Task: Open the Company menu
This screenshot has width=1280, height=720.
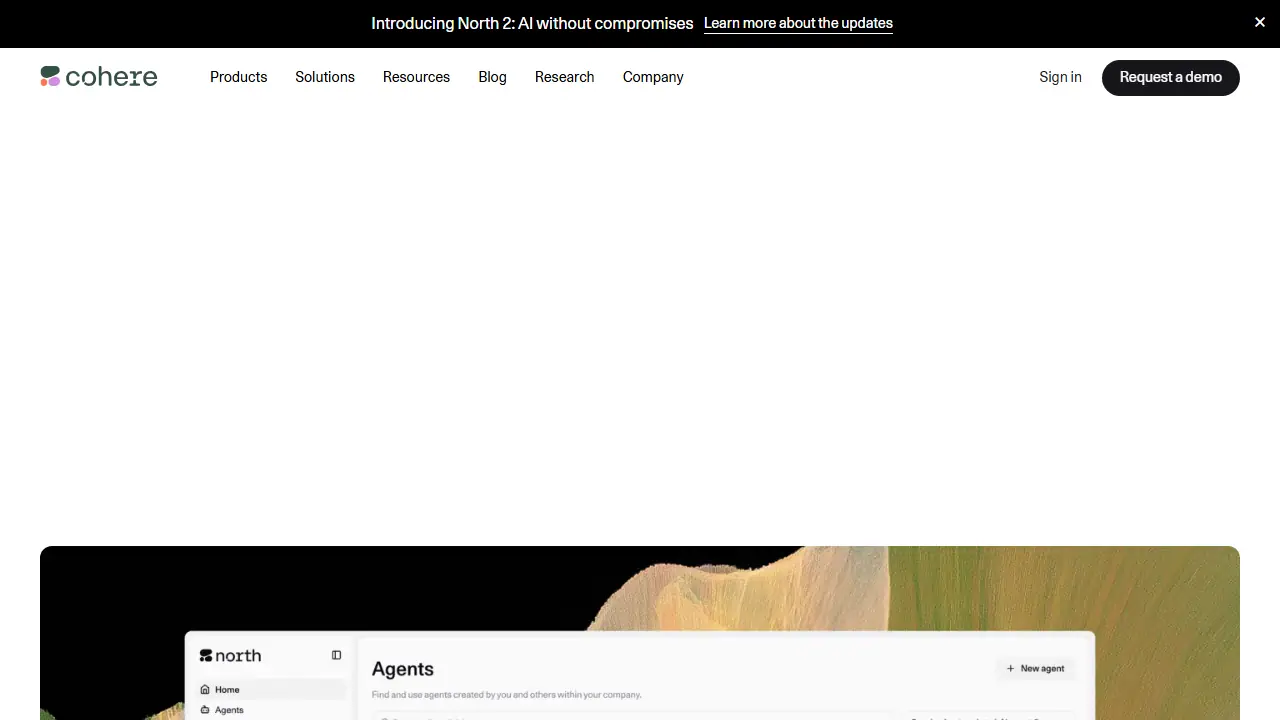Action: tap(653, 77)
